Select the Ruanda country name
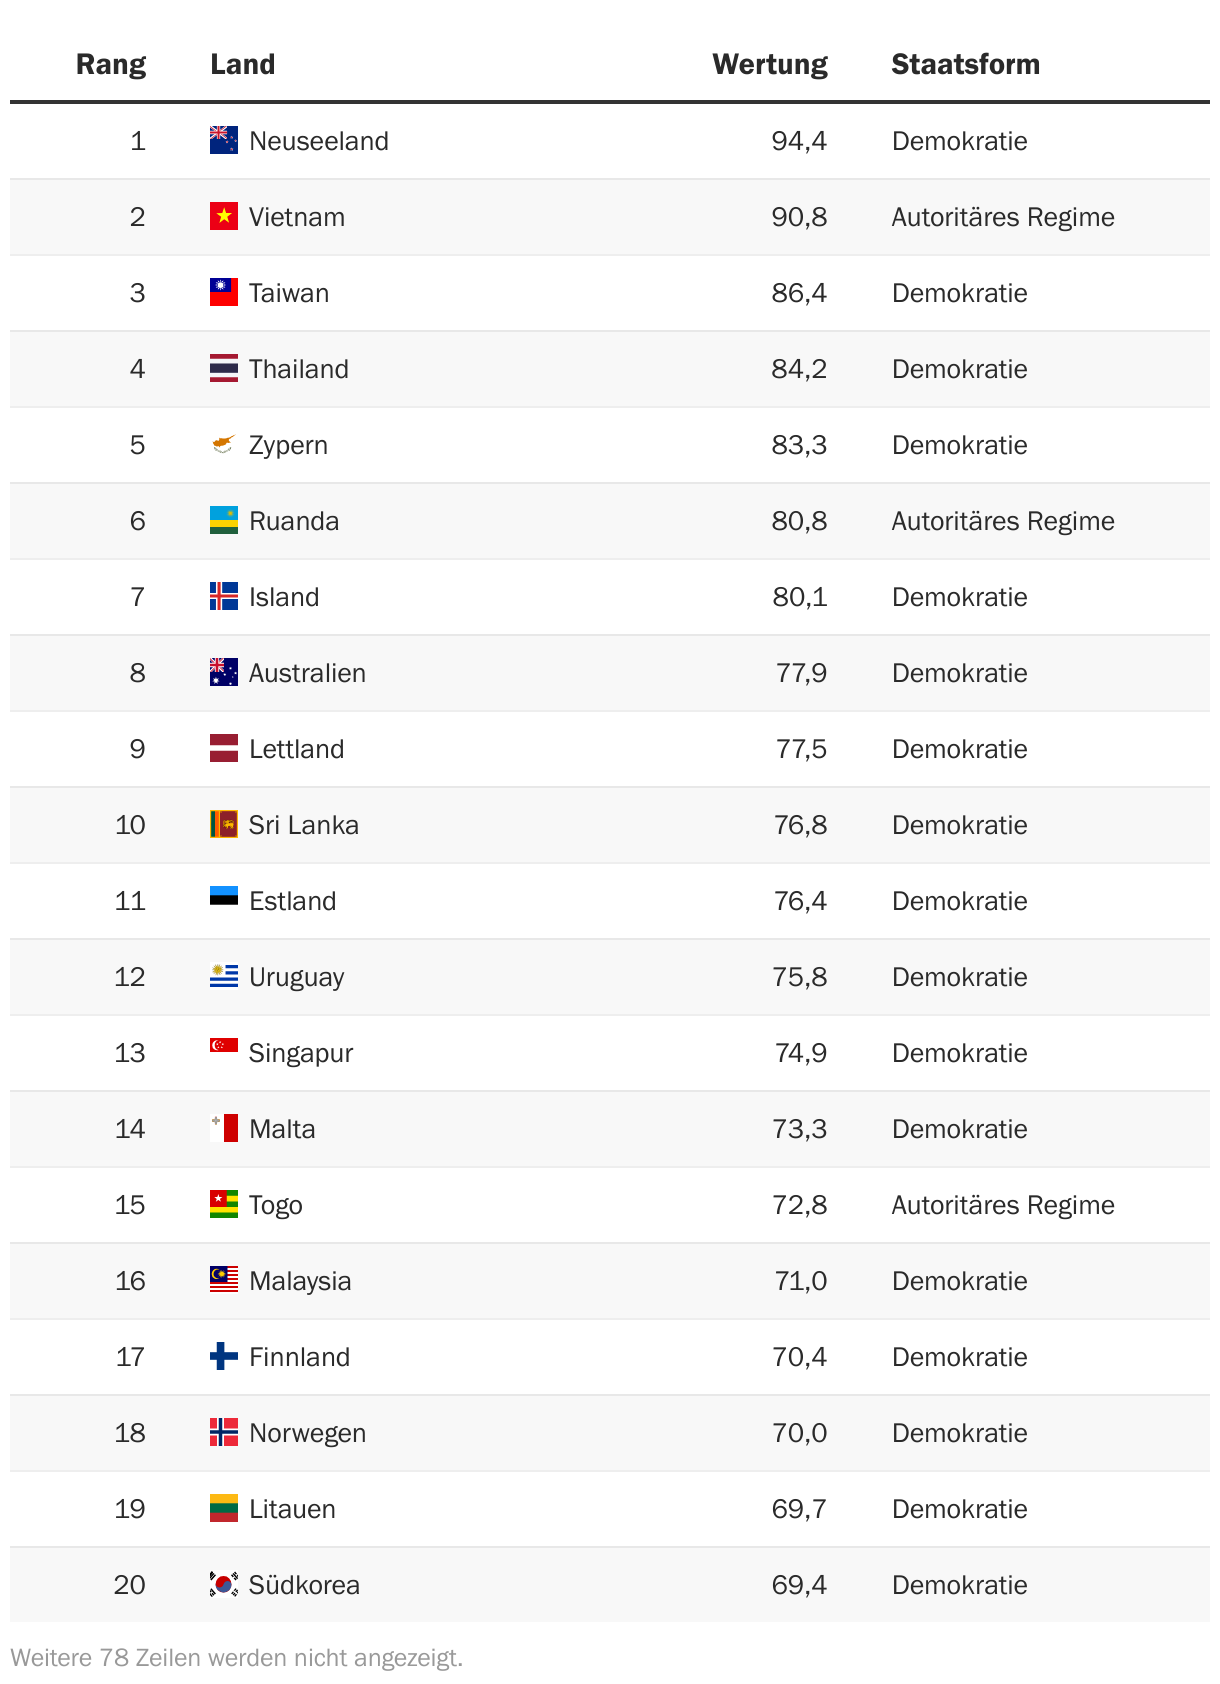 [x=294, y=521]
